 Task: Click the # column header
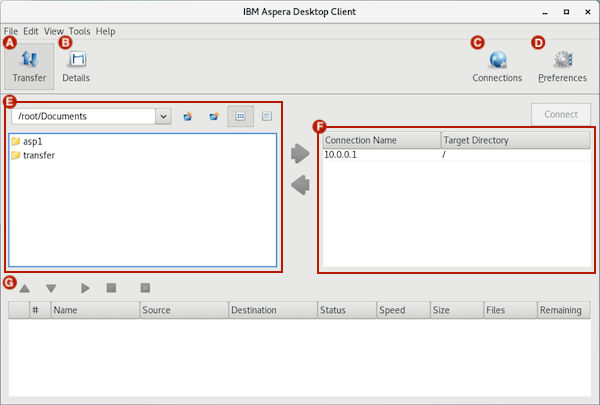(40, 310)
